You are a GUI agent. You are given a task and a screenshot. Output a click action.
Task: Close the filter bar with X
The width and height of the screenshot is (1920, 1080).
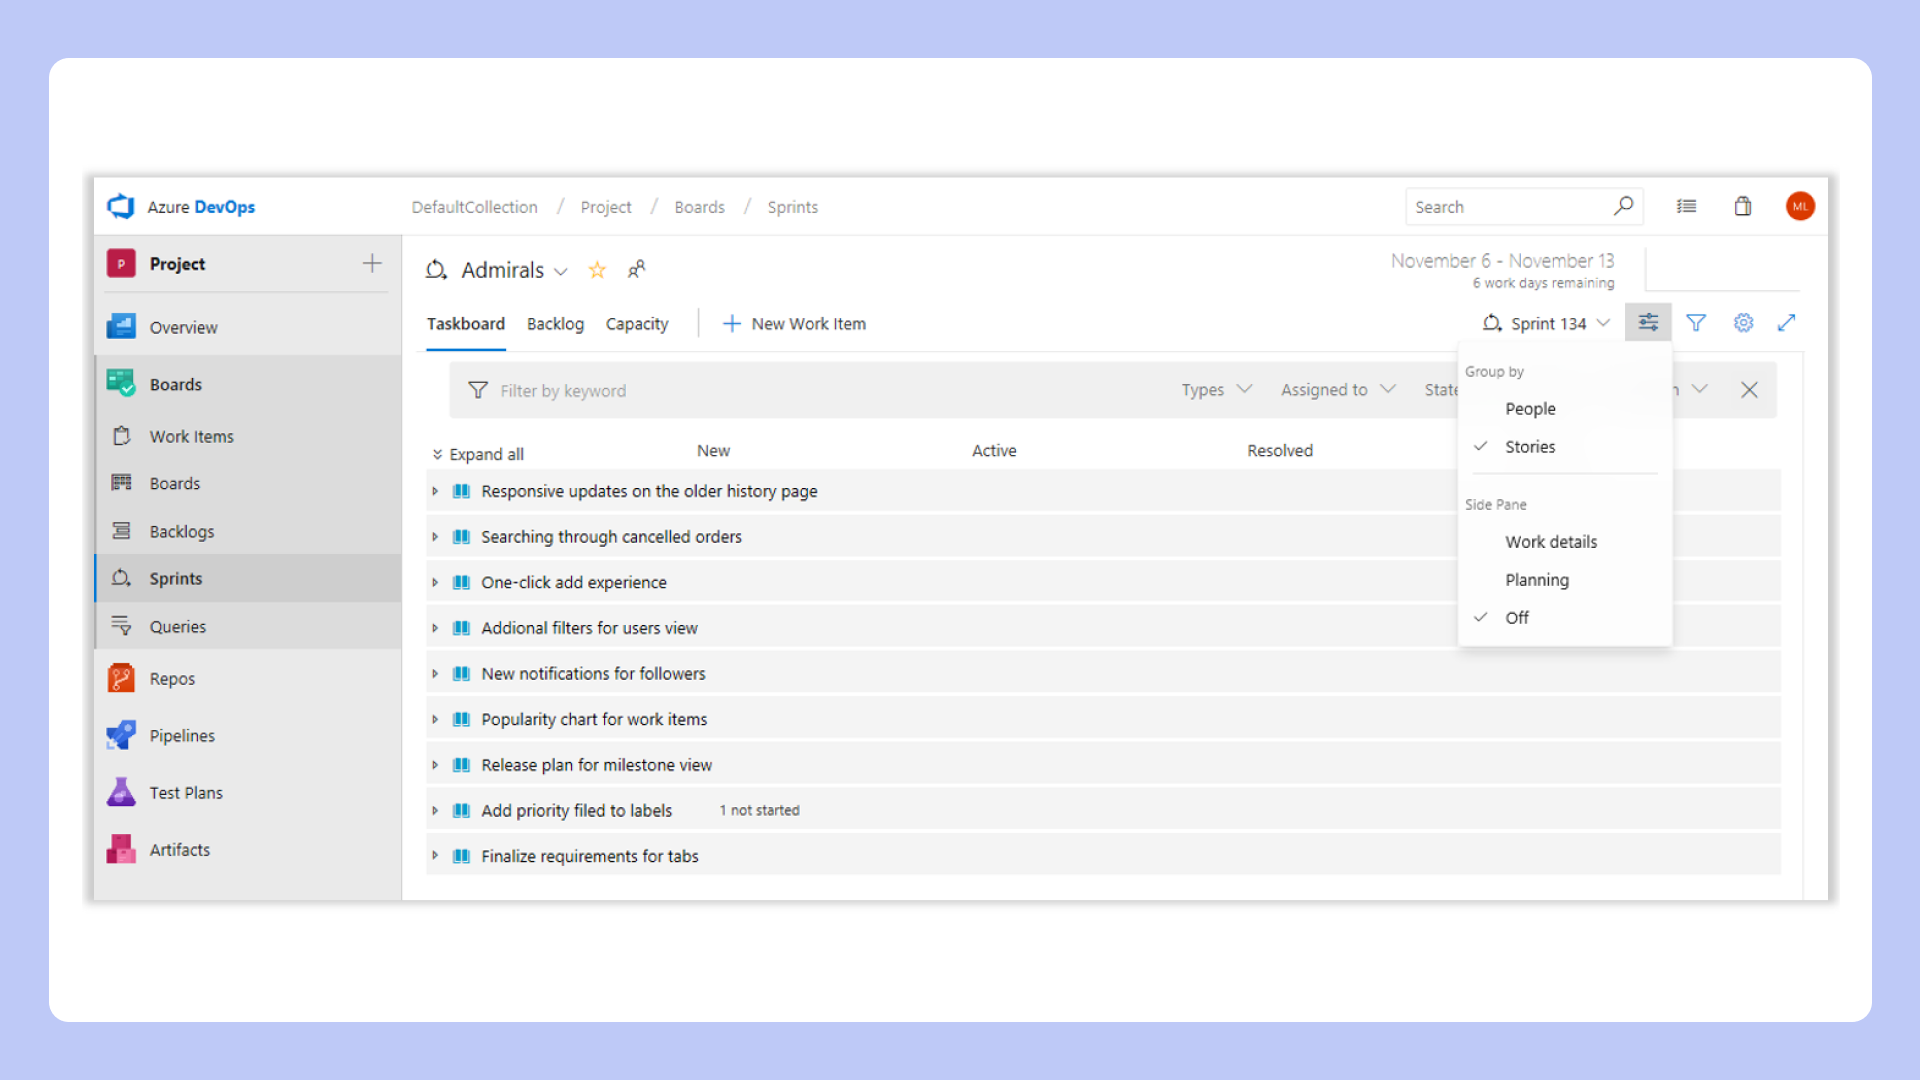pos(1749,390)
